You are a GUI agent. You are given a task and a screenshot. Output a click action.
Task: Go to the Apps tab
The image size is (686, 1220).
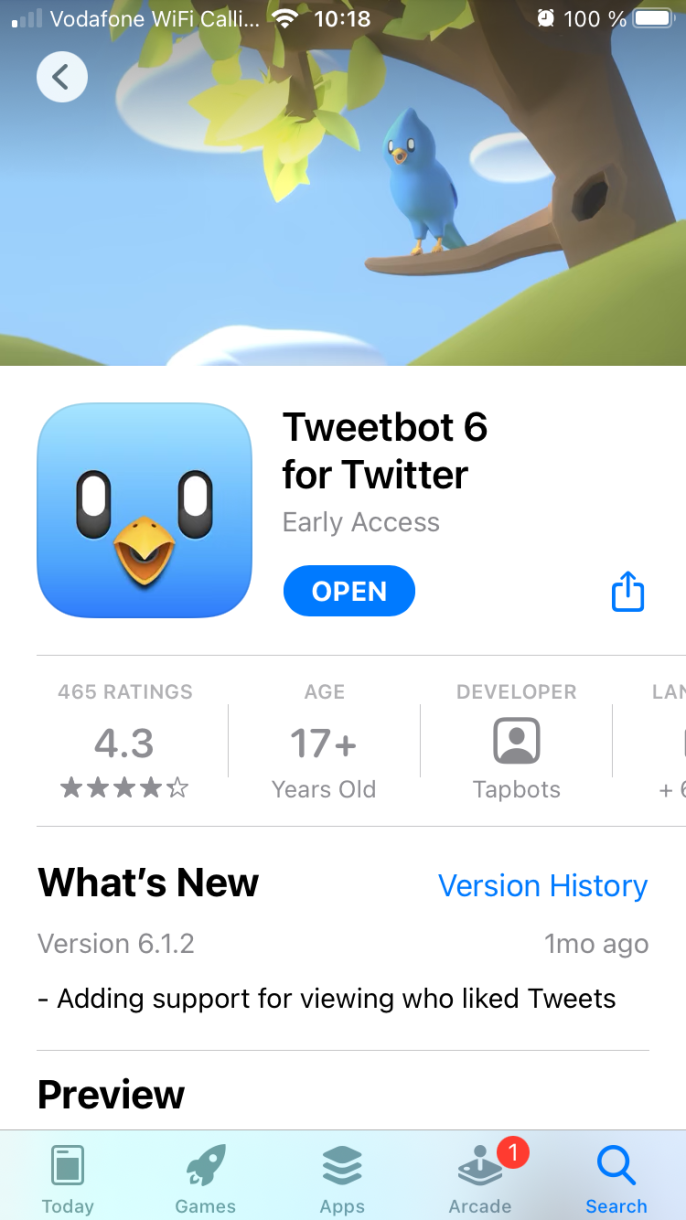coord(342,1179)
